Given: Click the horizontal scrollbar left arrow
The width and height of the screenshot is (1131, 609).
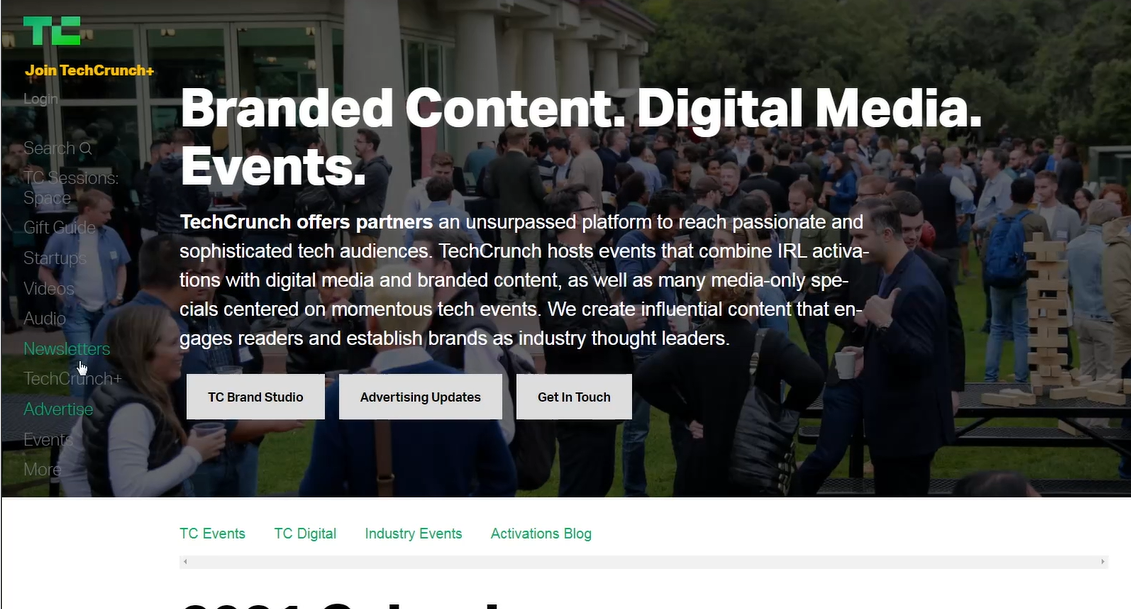Looking at the screenshot, I should point(185,561).
